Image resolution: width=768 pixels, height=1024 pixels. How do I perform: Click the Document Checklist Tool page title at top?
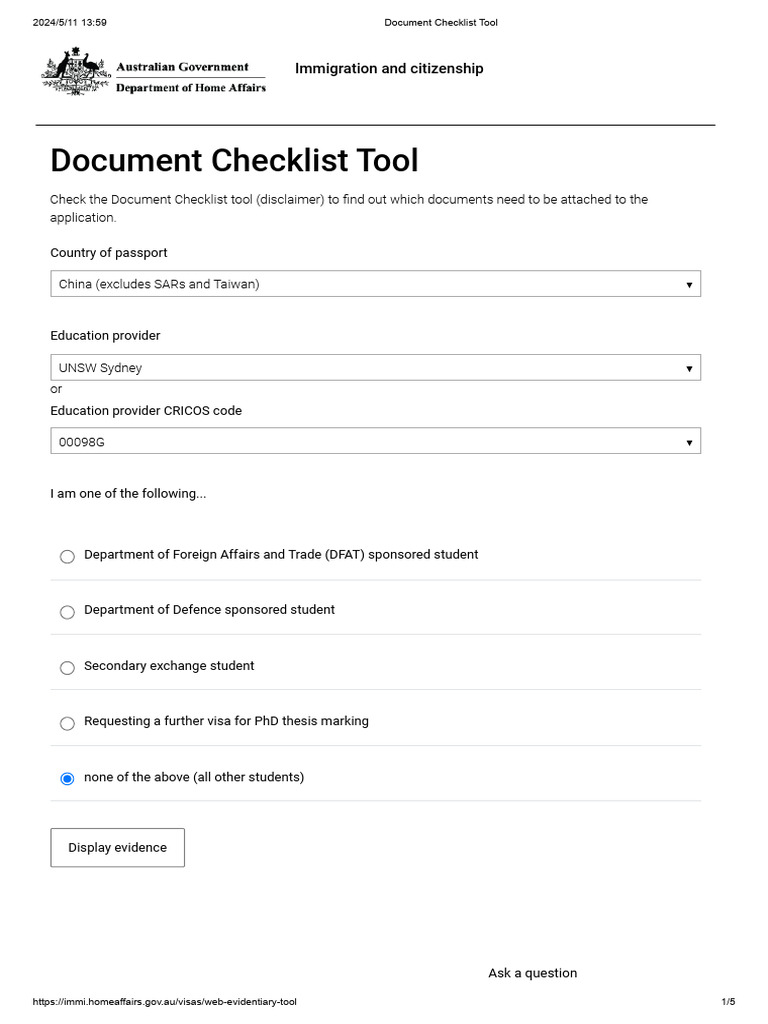pos(441,23)
